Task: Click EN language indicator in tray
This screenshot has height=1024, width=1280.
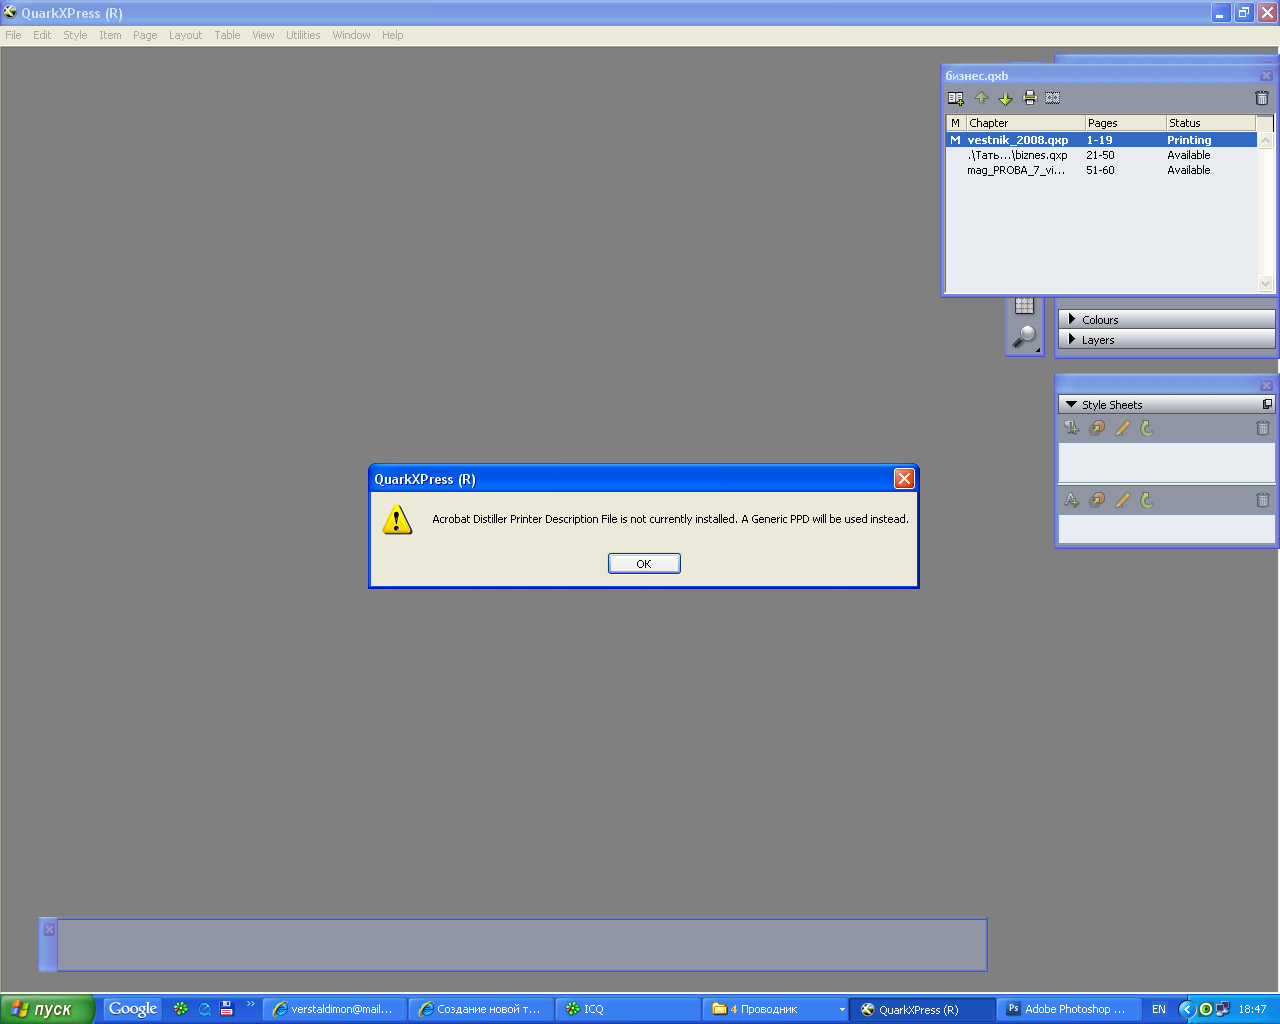Action: 1159,1009
